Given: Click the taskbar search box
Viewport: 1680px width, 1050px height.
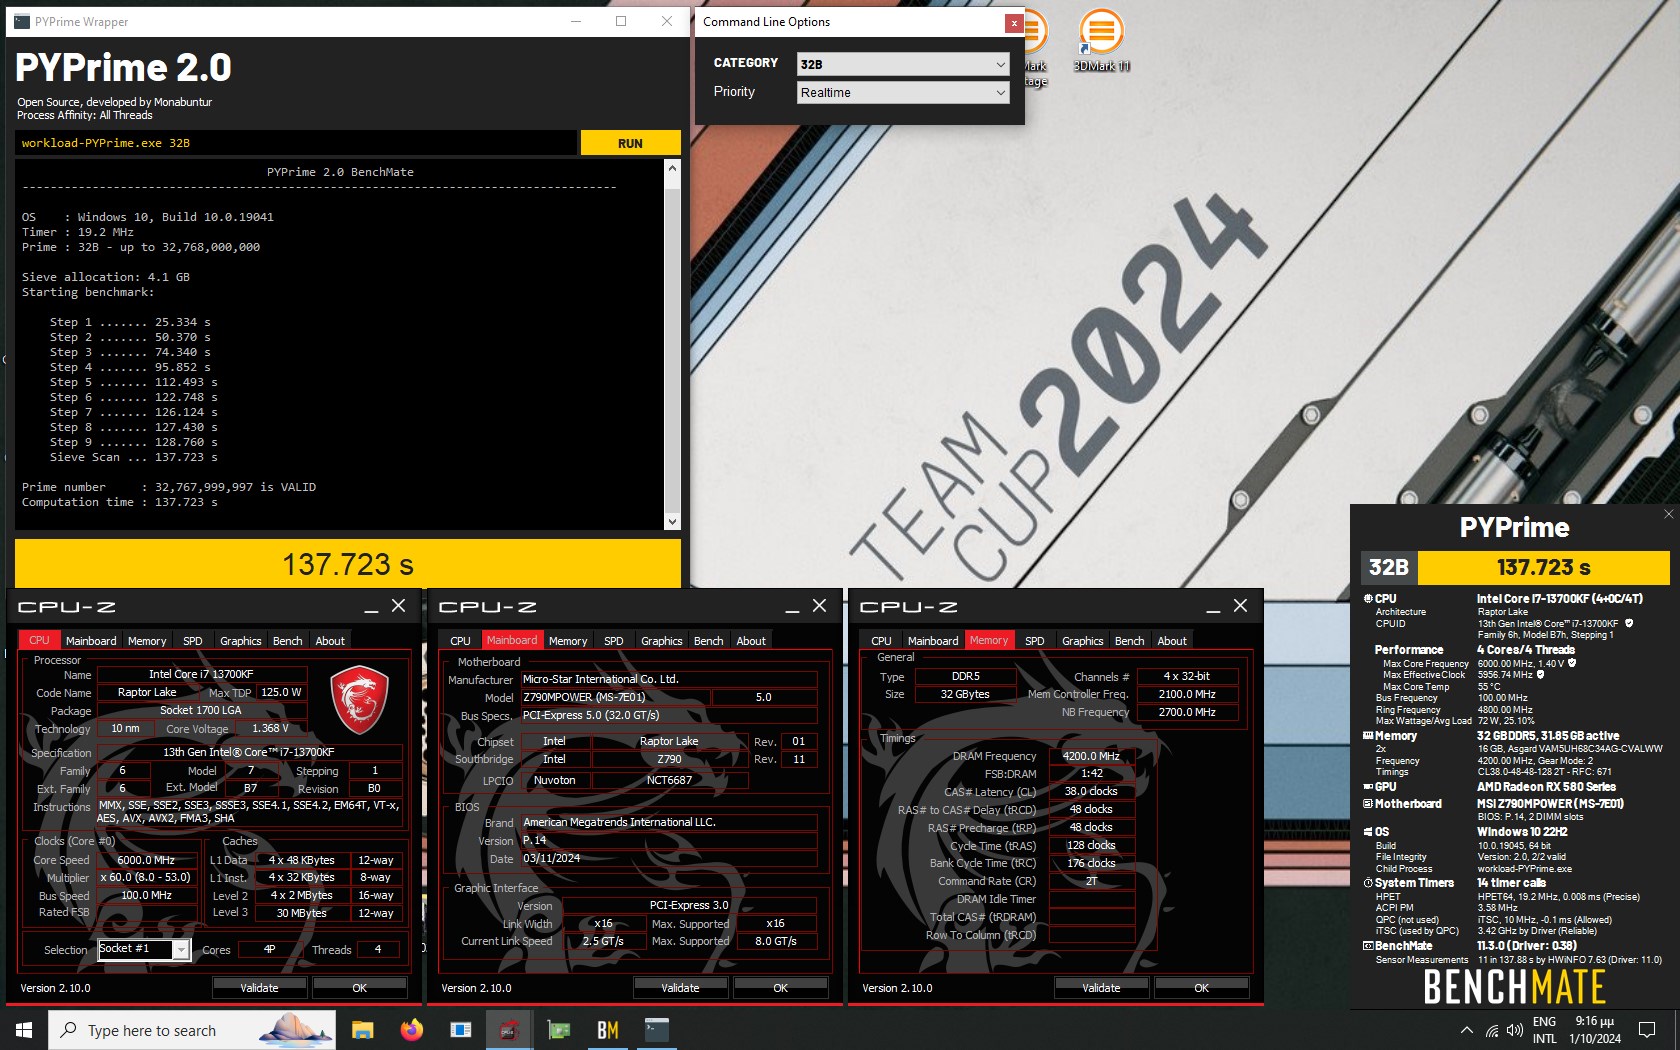Looking at the screenshot, I should pyautogui.click(x=193, y=1030).
